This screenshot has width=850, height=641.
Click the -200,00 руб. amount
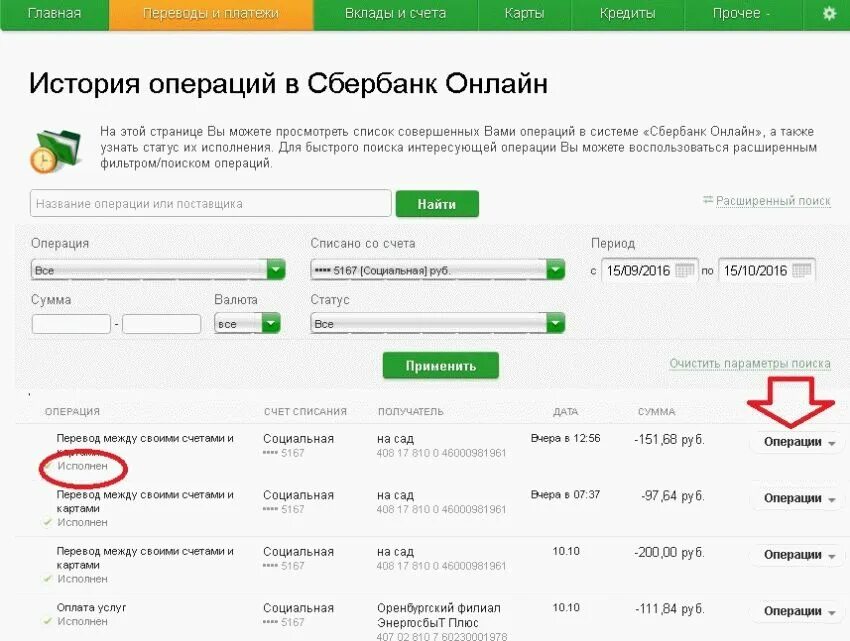point(669,553)
